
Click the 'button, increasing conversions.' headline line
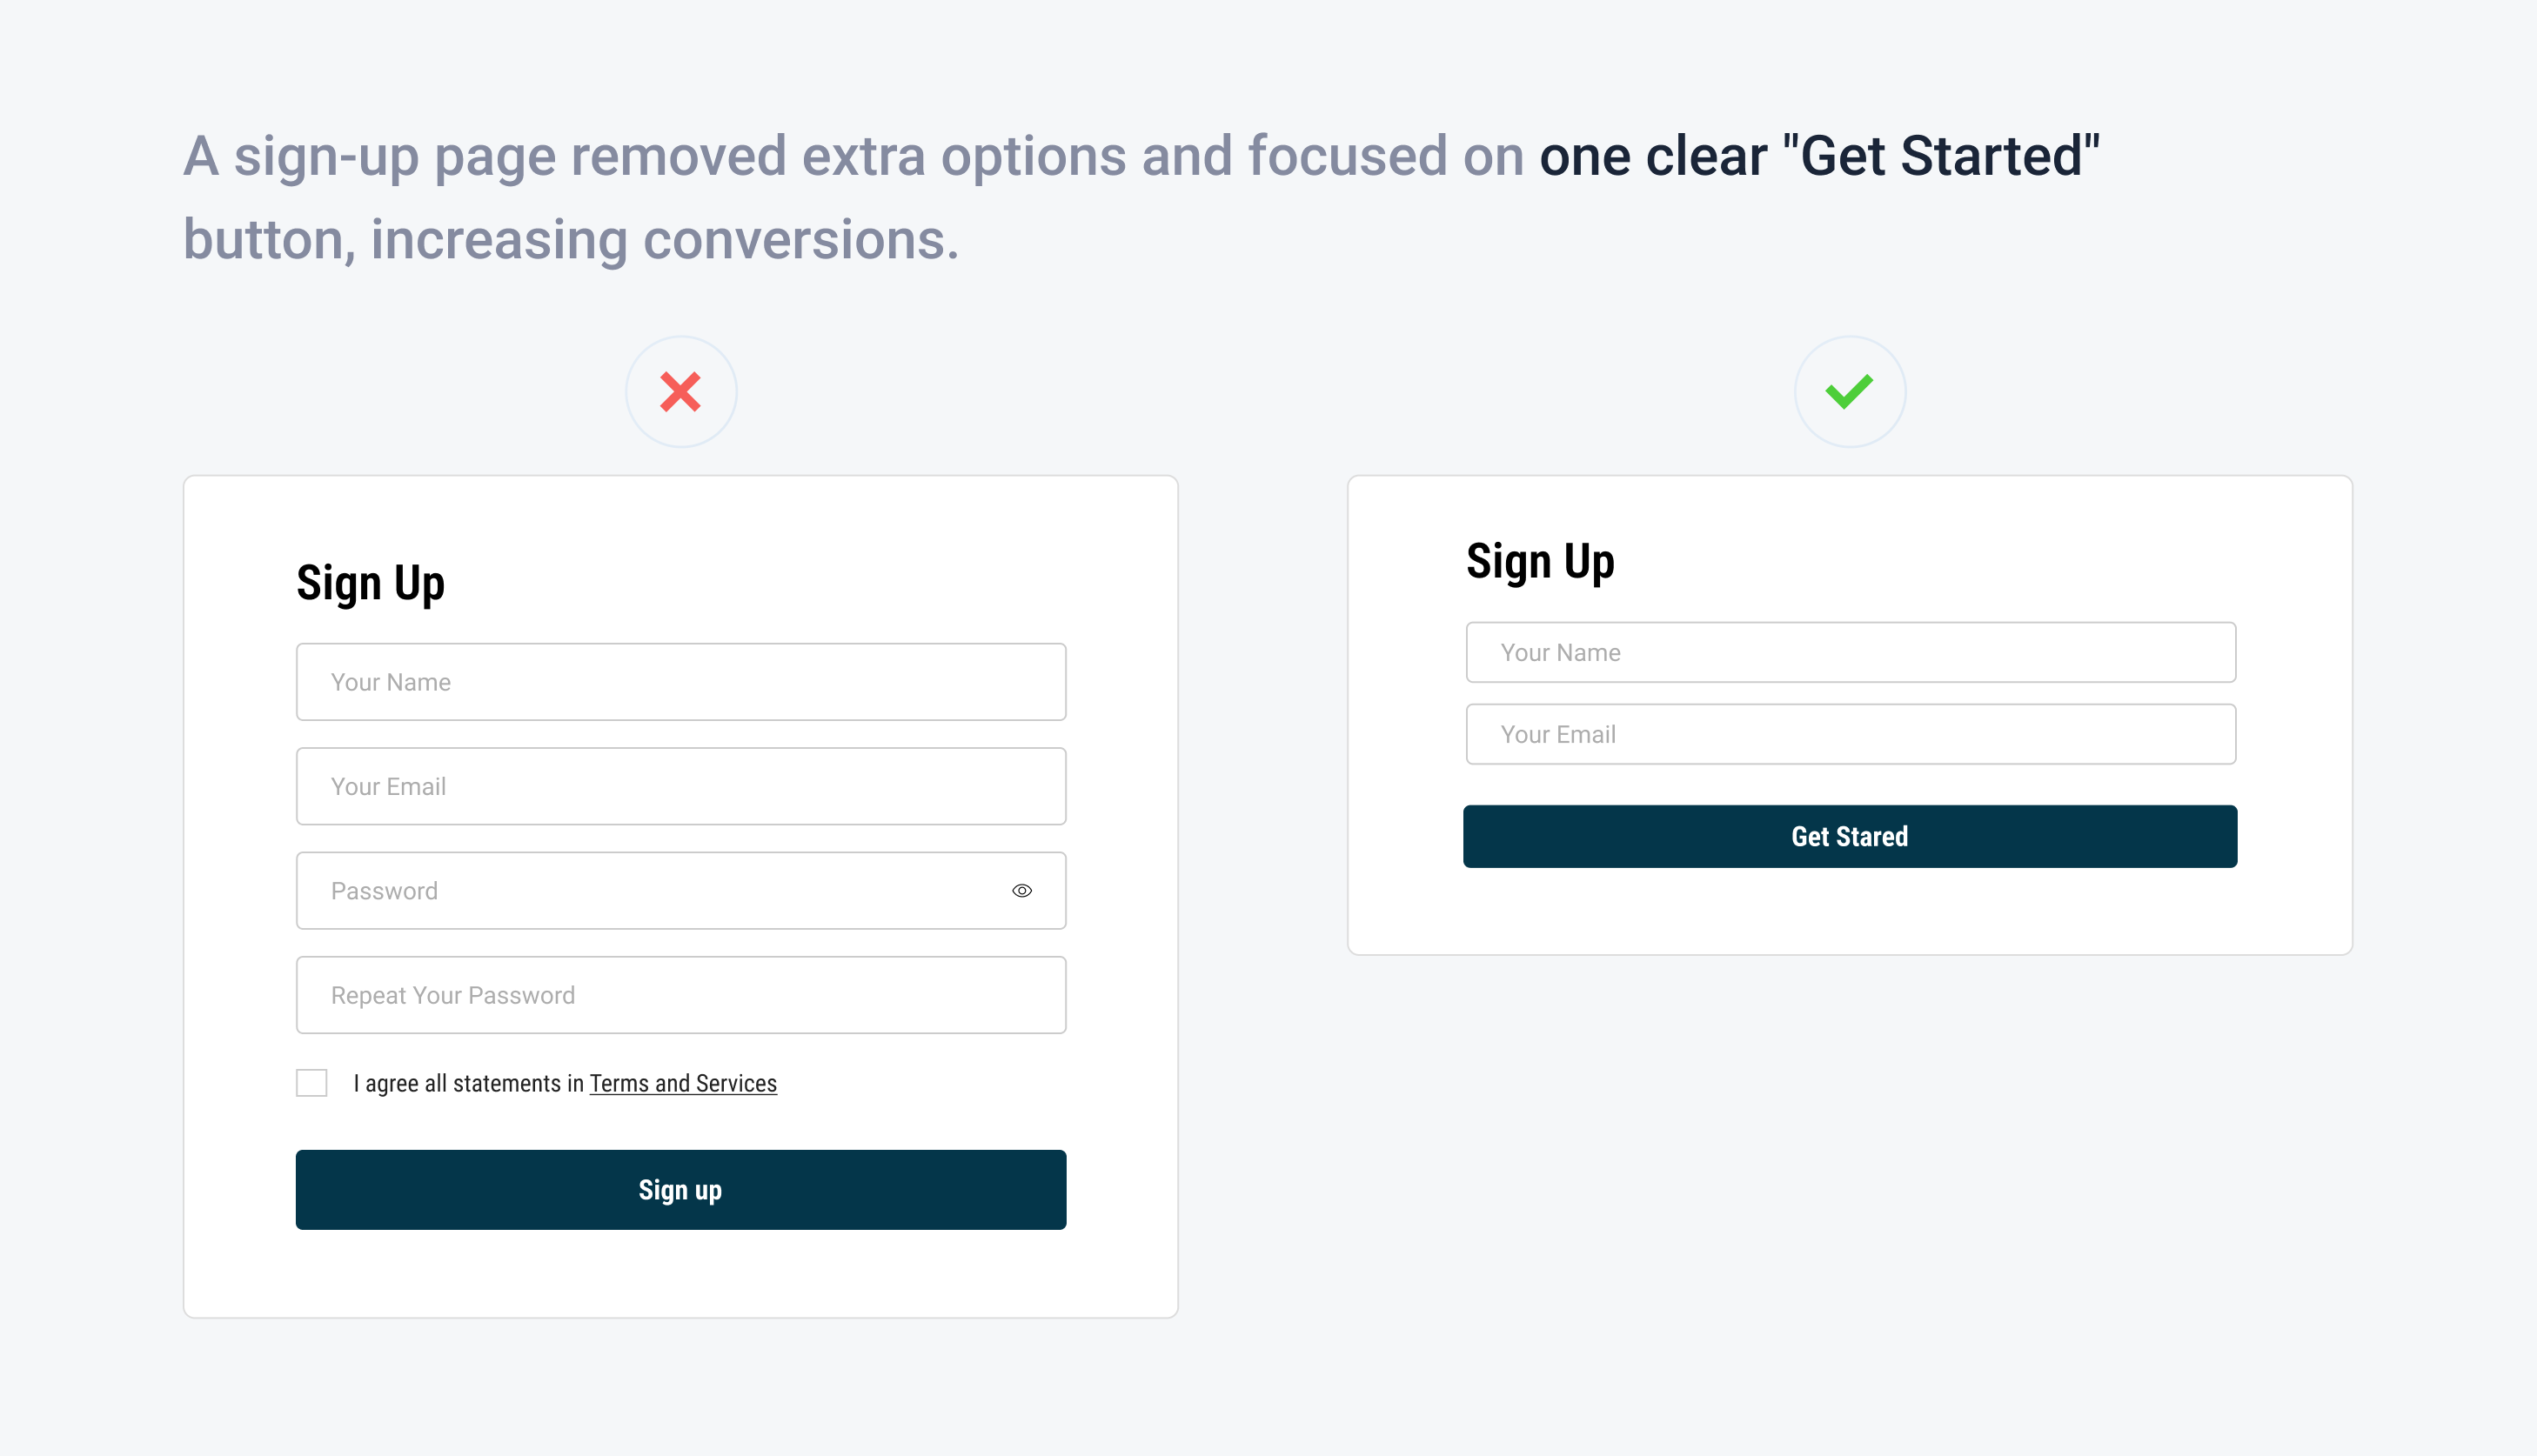(571, 240)
